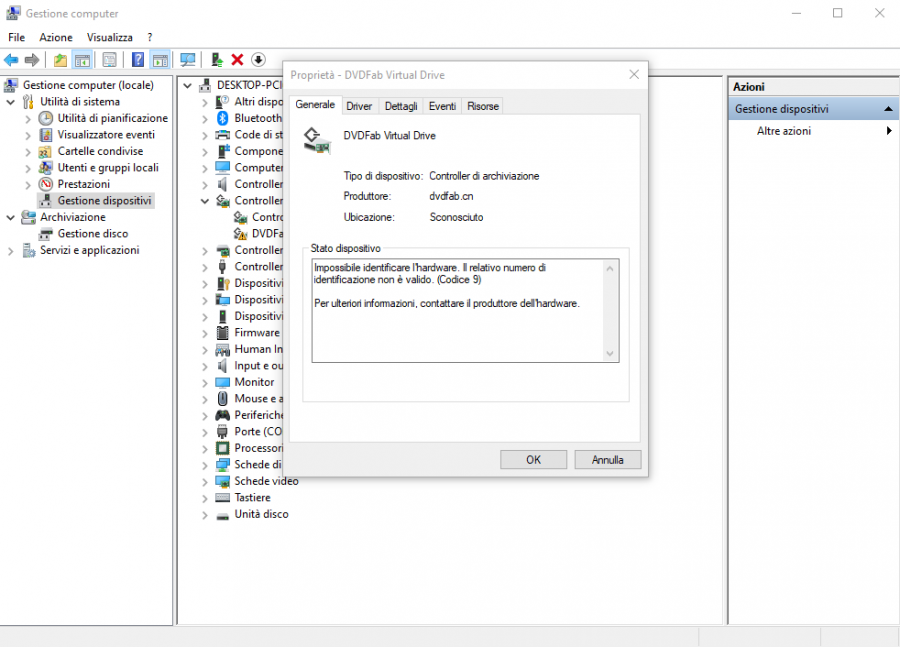Expand the Schede video category

pos(205,482)
